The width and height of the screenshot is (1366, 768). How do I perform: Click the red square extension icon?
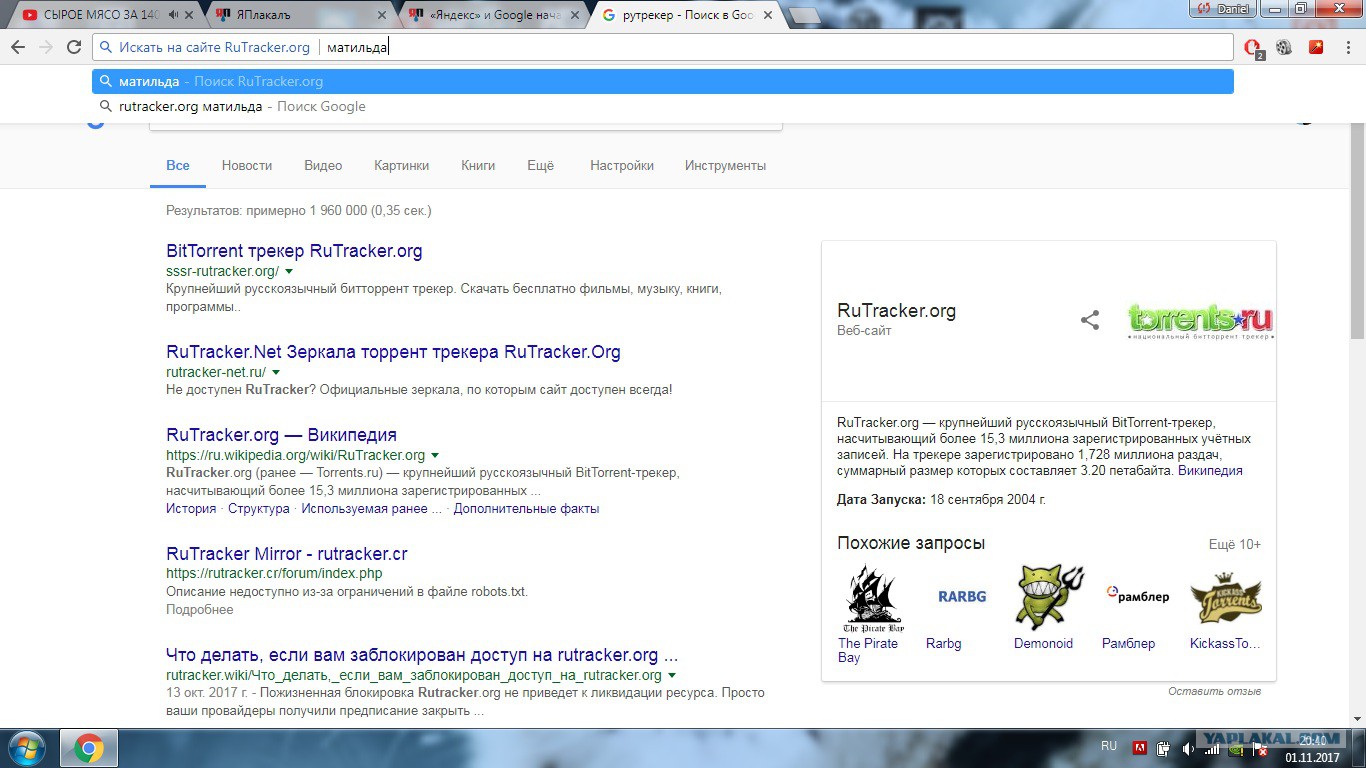(x=1316, y=47)
